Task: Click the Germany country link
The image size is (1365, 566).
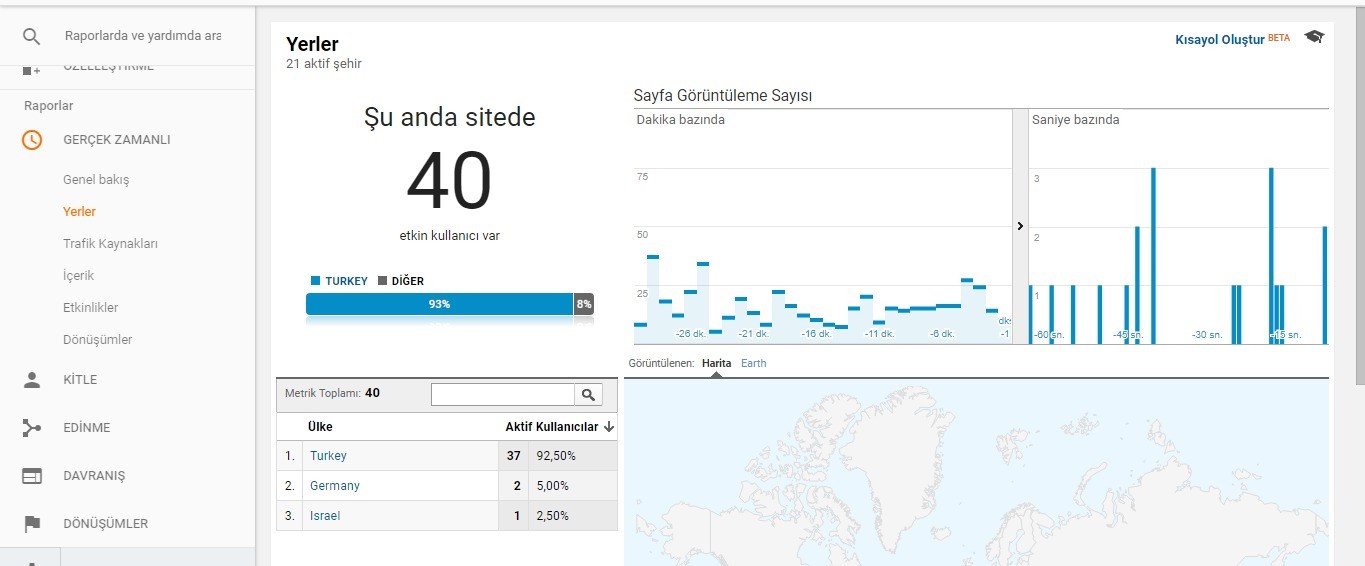Action: (335, 486)
